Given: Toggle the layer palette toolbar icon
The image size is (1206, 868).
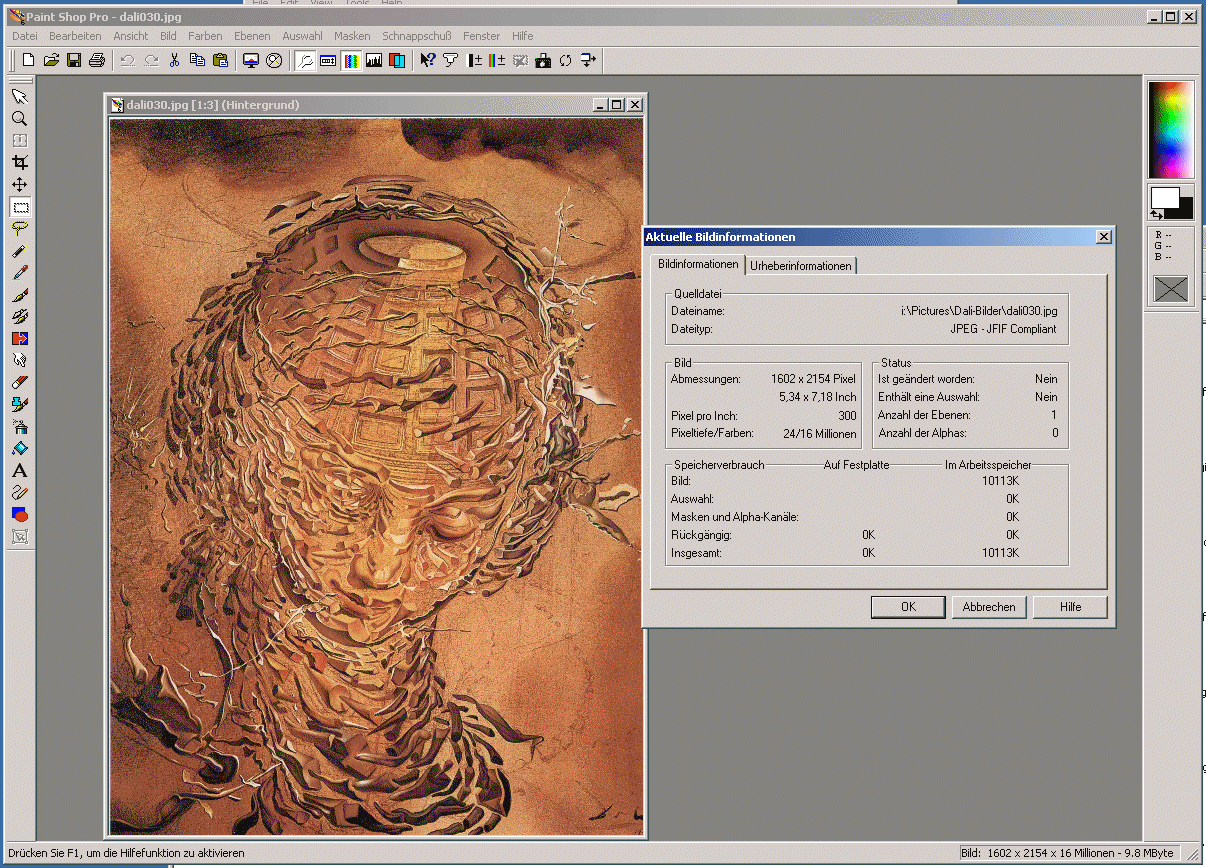Looking at the screenshot, I should click(x=397, y=60).
